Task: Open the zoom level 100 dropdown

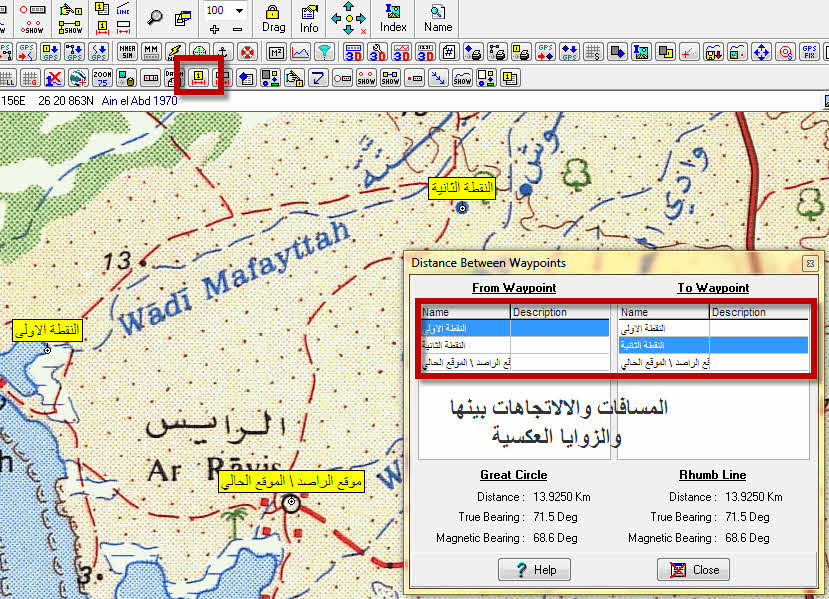Action: coord(239,11)
